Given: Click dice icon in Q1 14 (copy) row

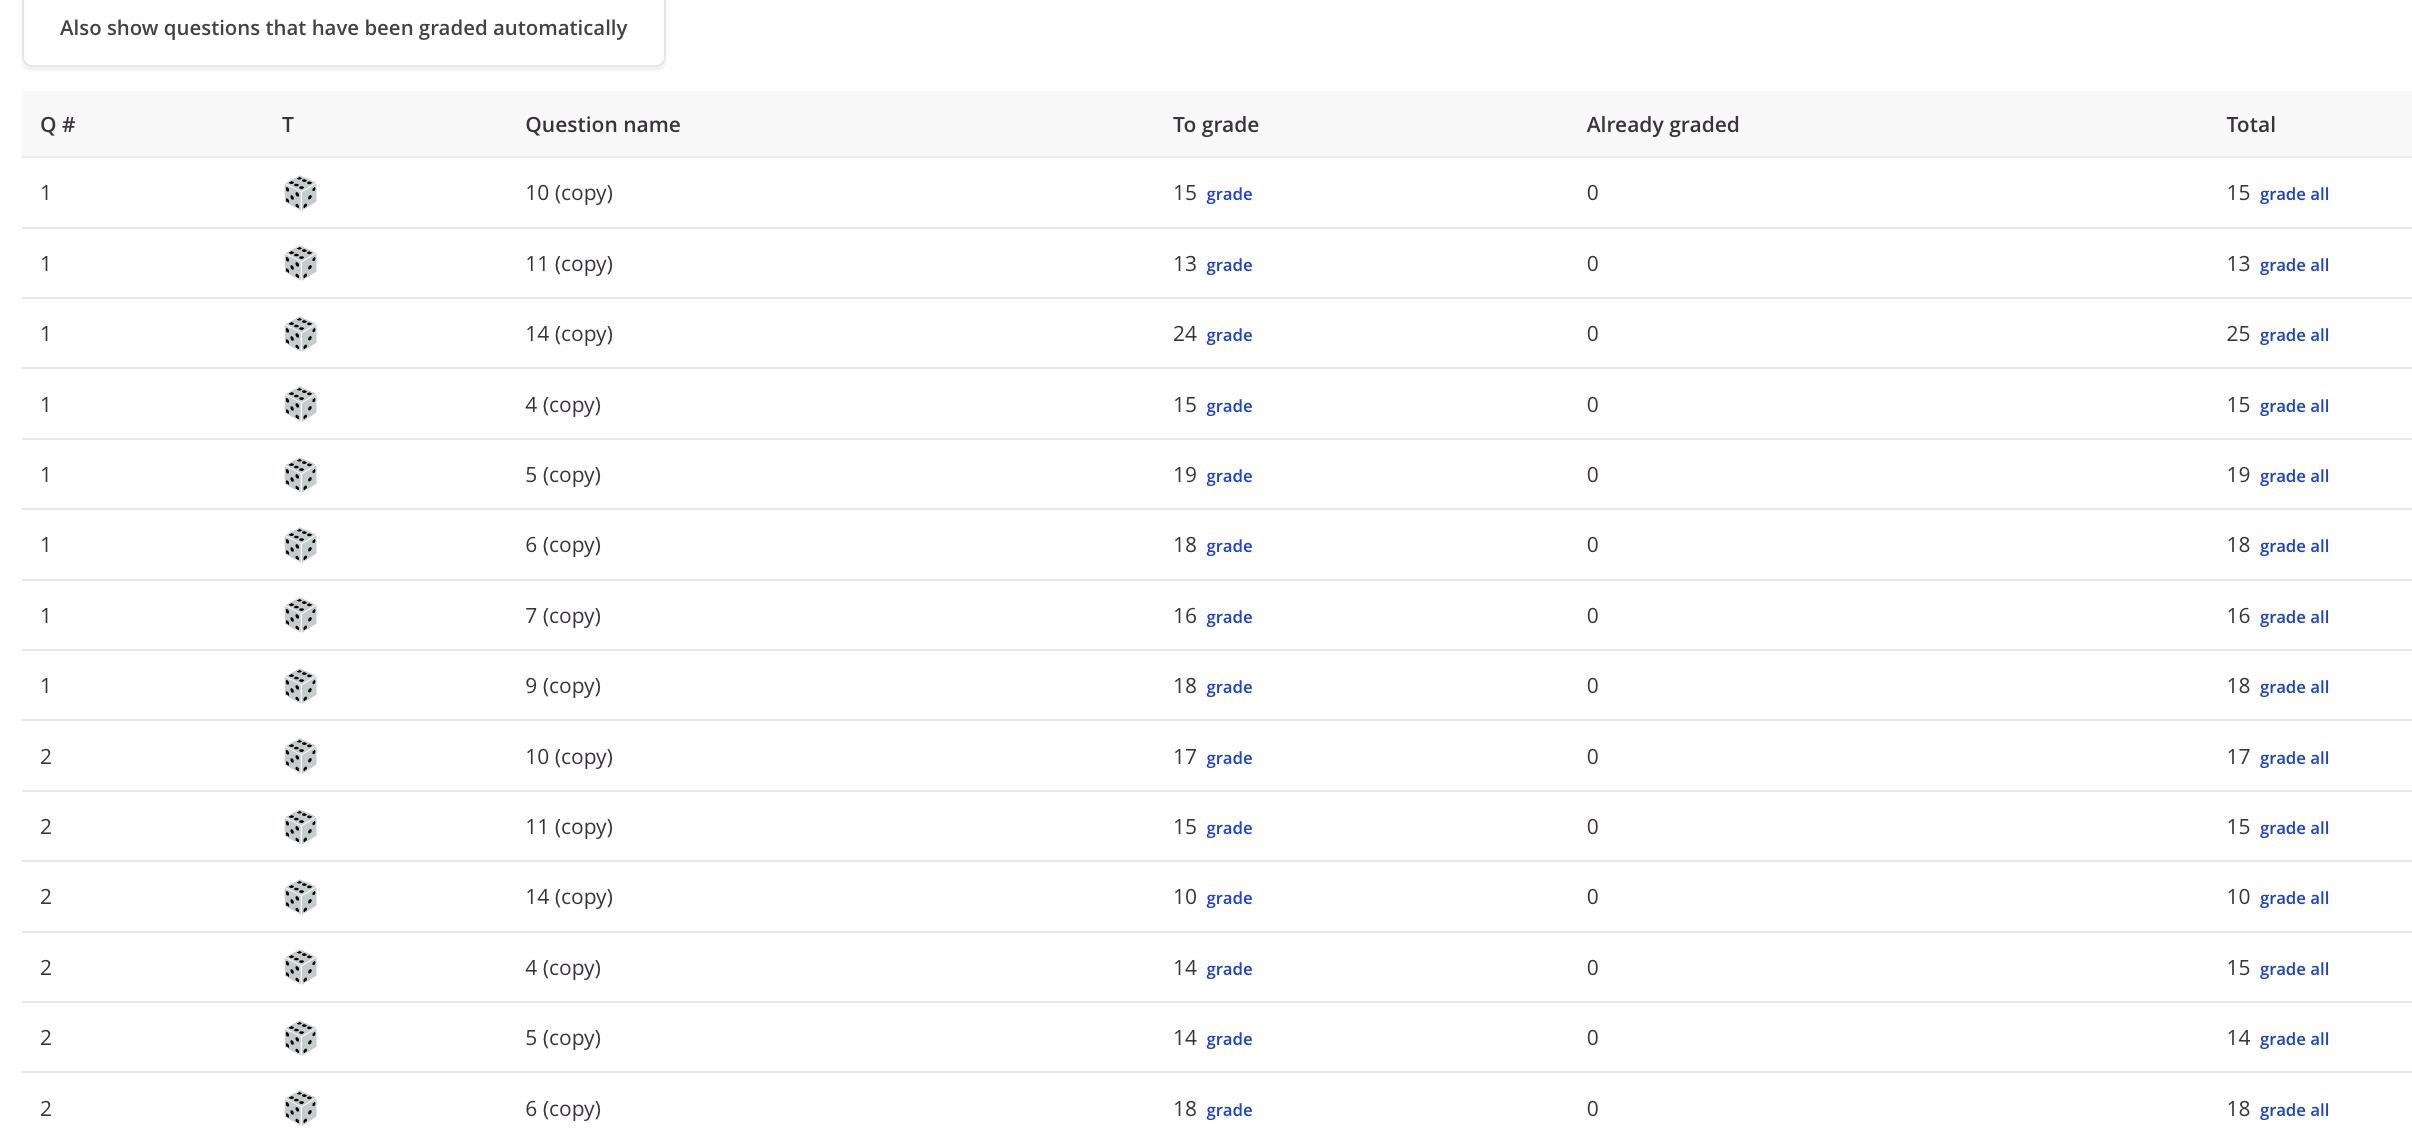Looking at the screenshot, I should [300, 334].
